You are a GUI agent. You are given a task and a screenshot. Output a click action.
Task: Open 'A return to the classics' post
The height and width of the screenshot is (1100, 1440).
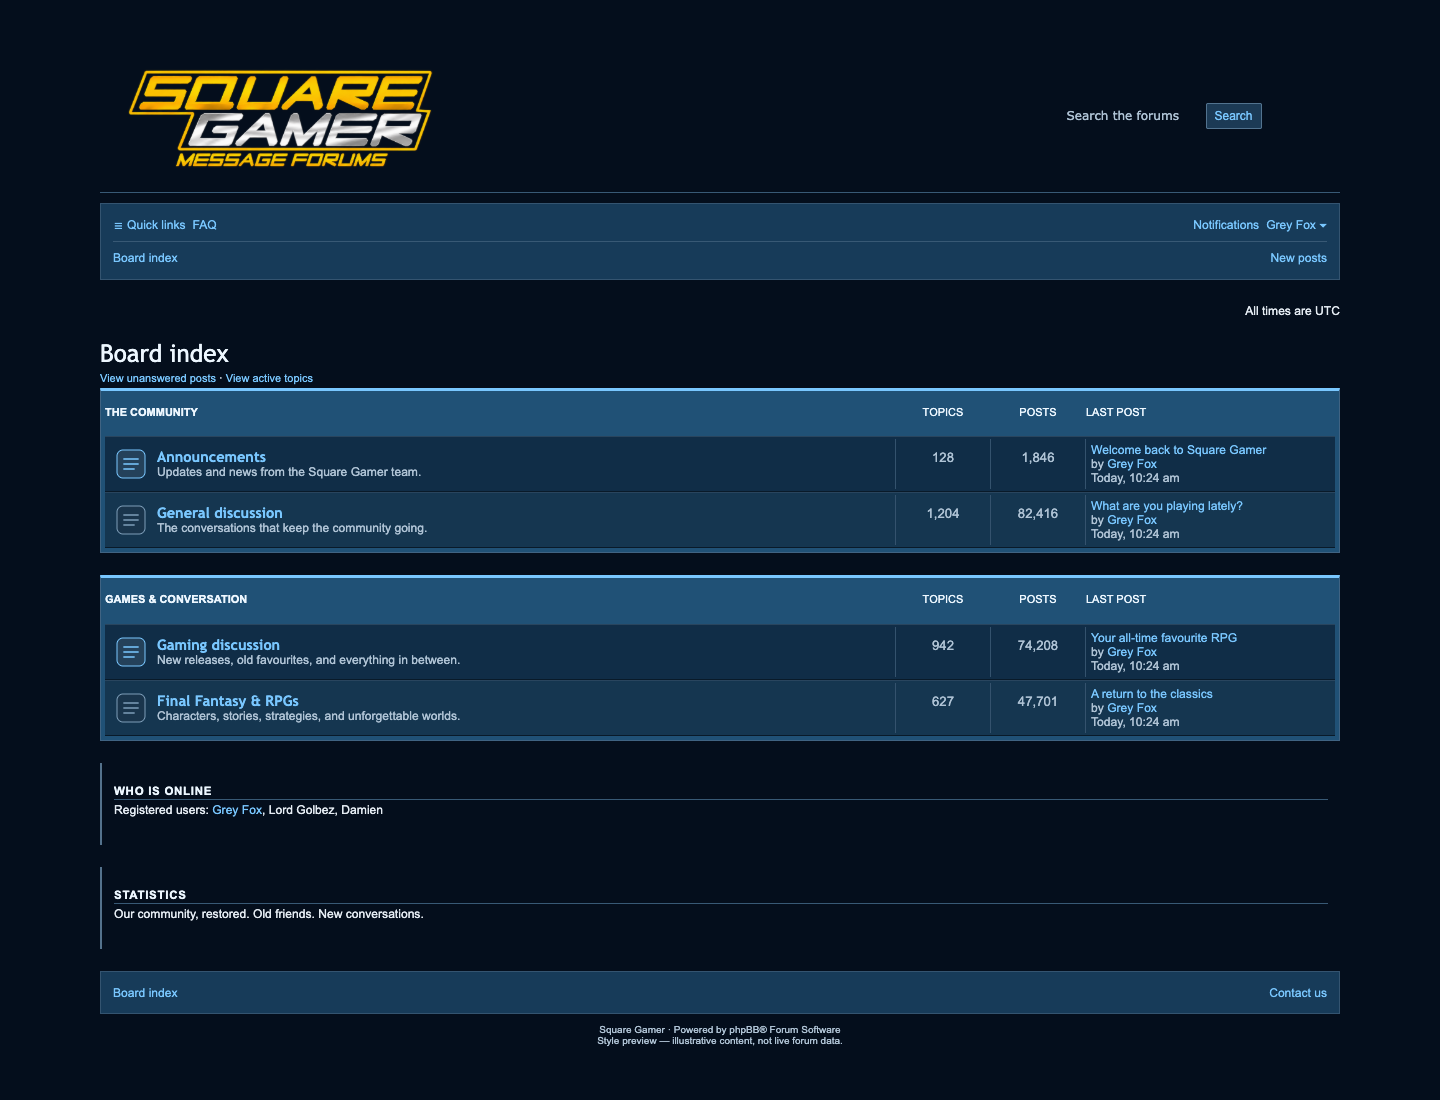point(1151,694)
